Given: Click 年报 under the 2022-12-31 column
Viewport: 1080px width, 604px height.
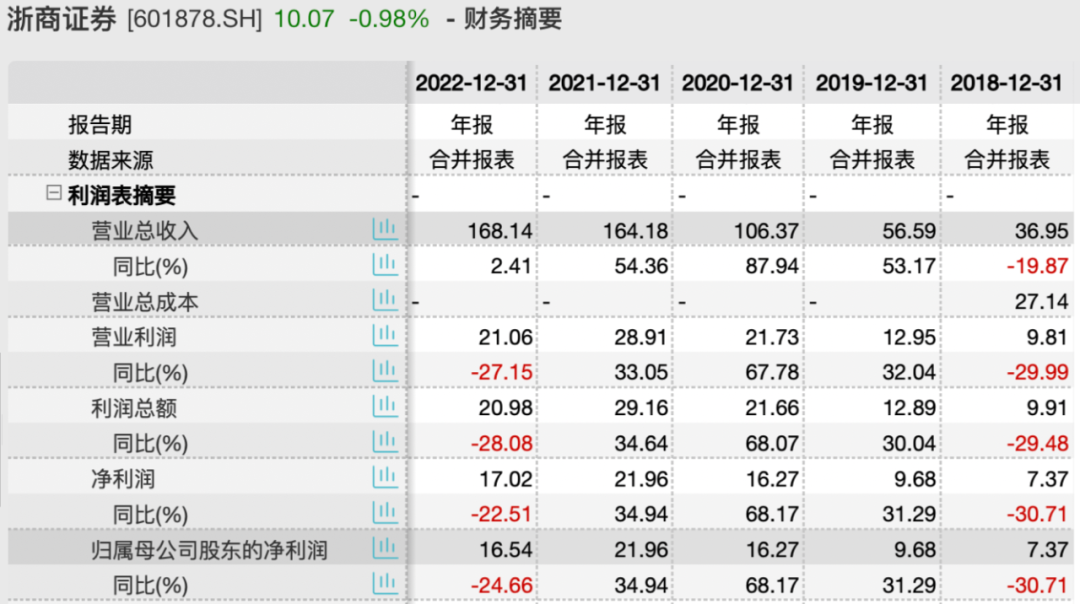Looking at the screenshot, I should pyautogui.click(x=472, y=125).
